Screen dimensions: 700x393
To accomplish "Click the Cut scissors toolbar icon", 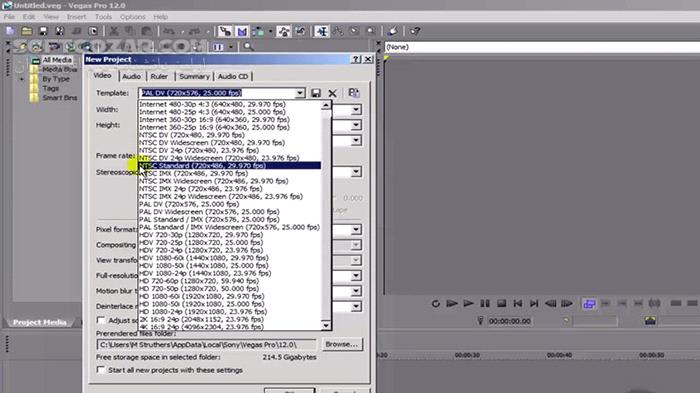I will pos(114,31).
